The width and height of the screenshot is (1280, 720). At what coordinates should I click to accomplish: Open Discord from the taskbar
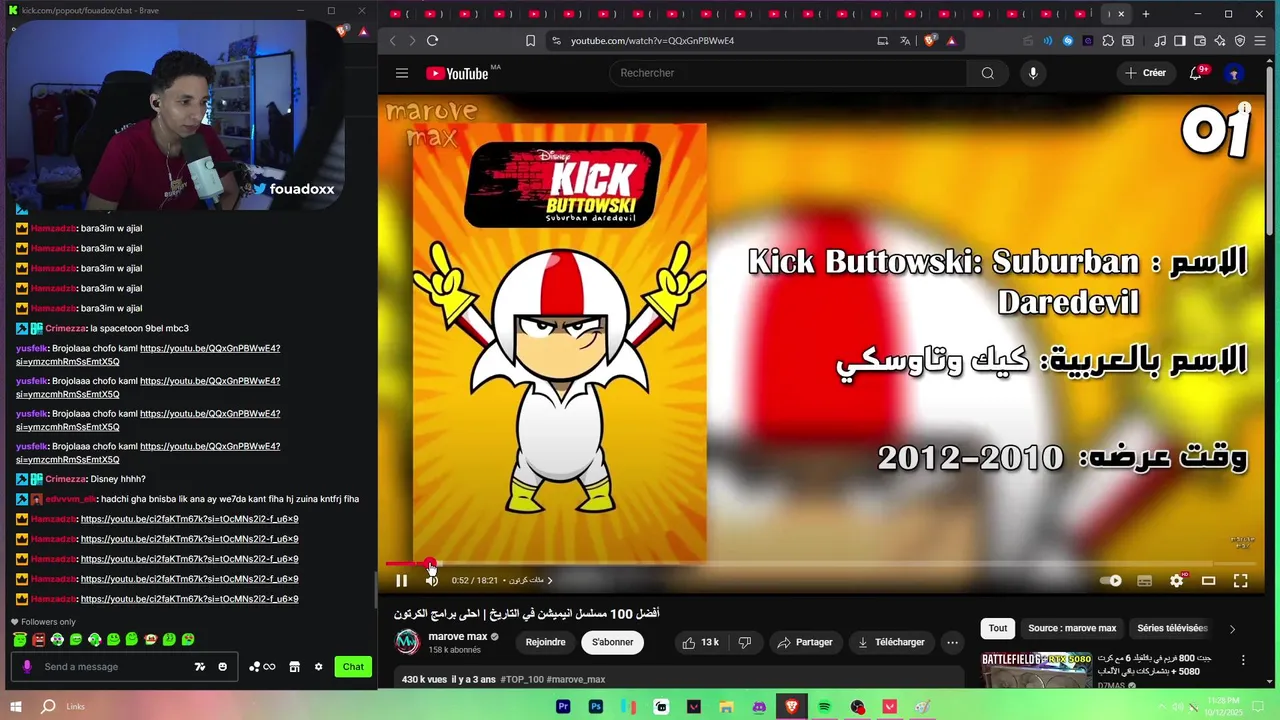point(759,707)
